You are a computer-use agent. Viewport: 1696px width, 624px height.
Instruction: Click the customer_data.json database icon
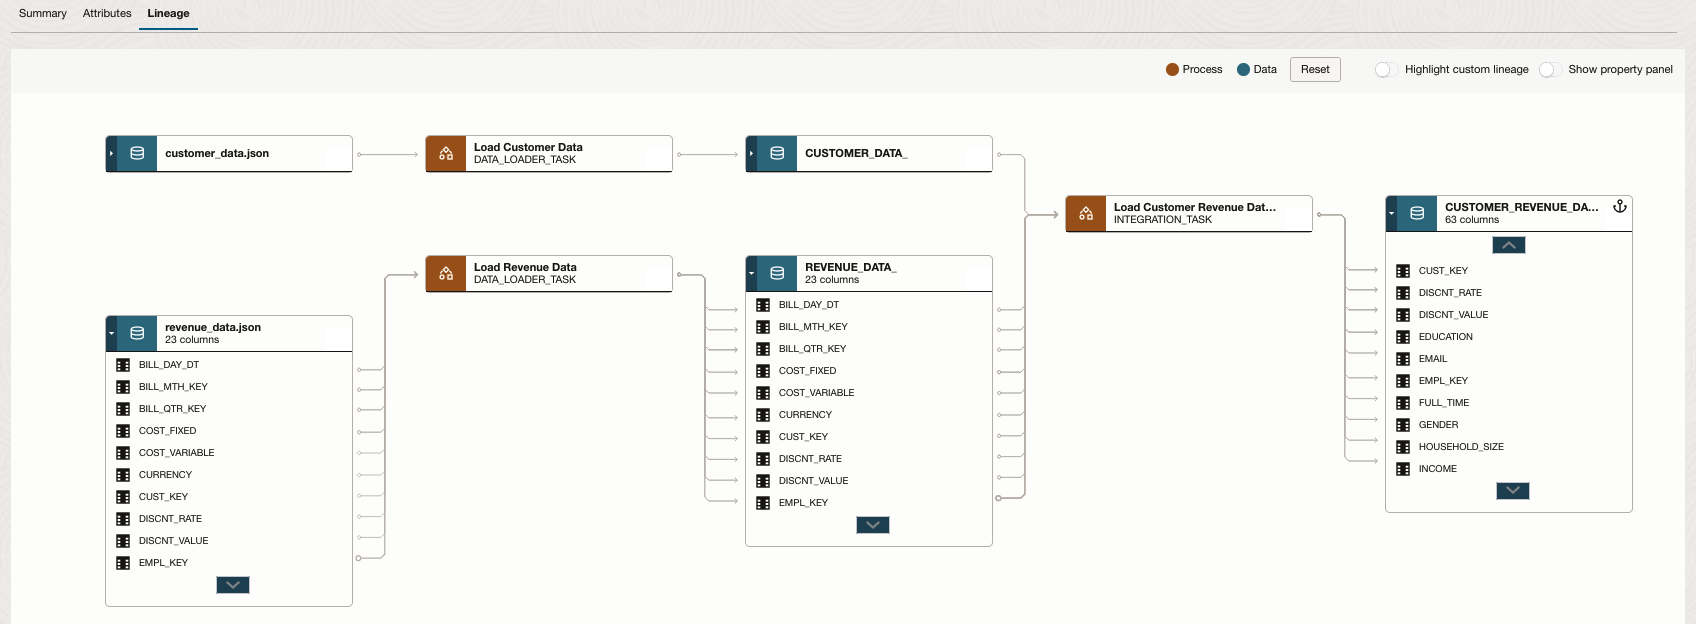[x=137, y=154]
